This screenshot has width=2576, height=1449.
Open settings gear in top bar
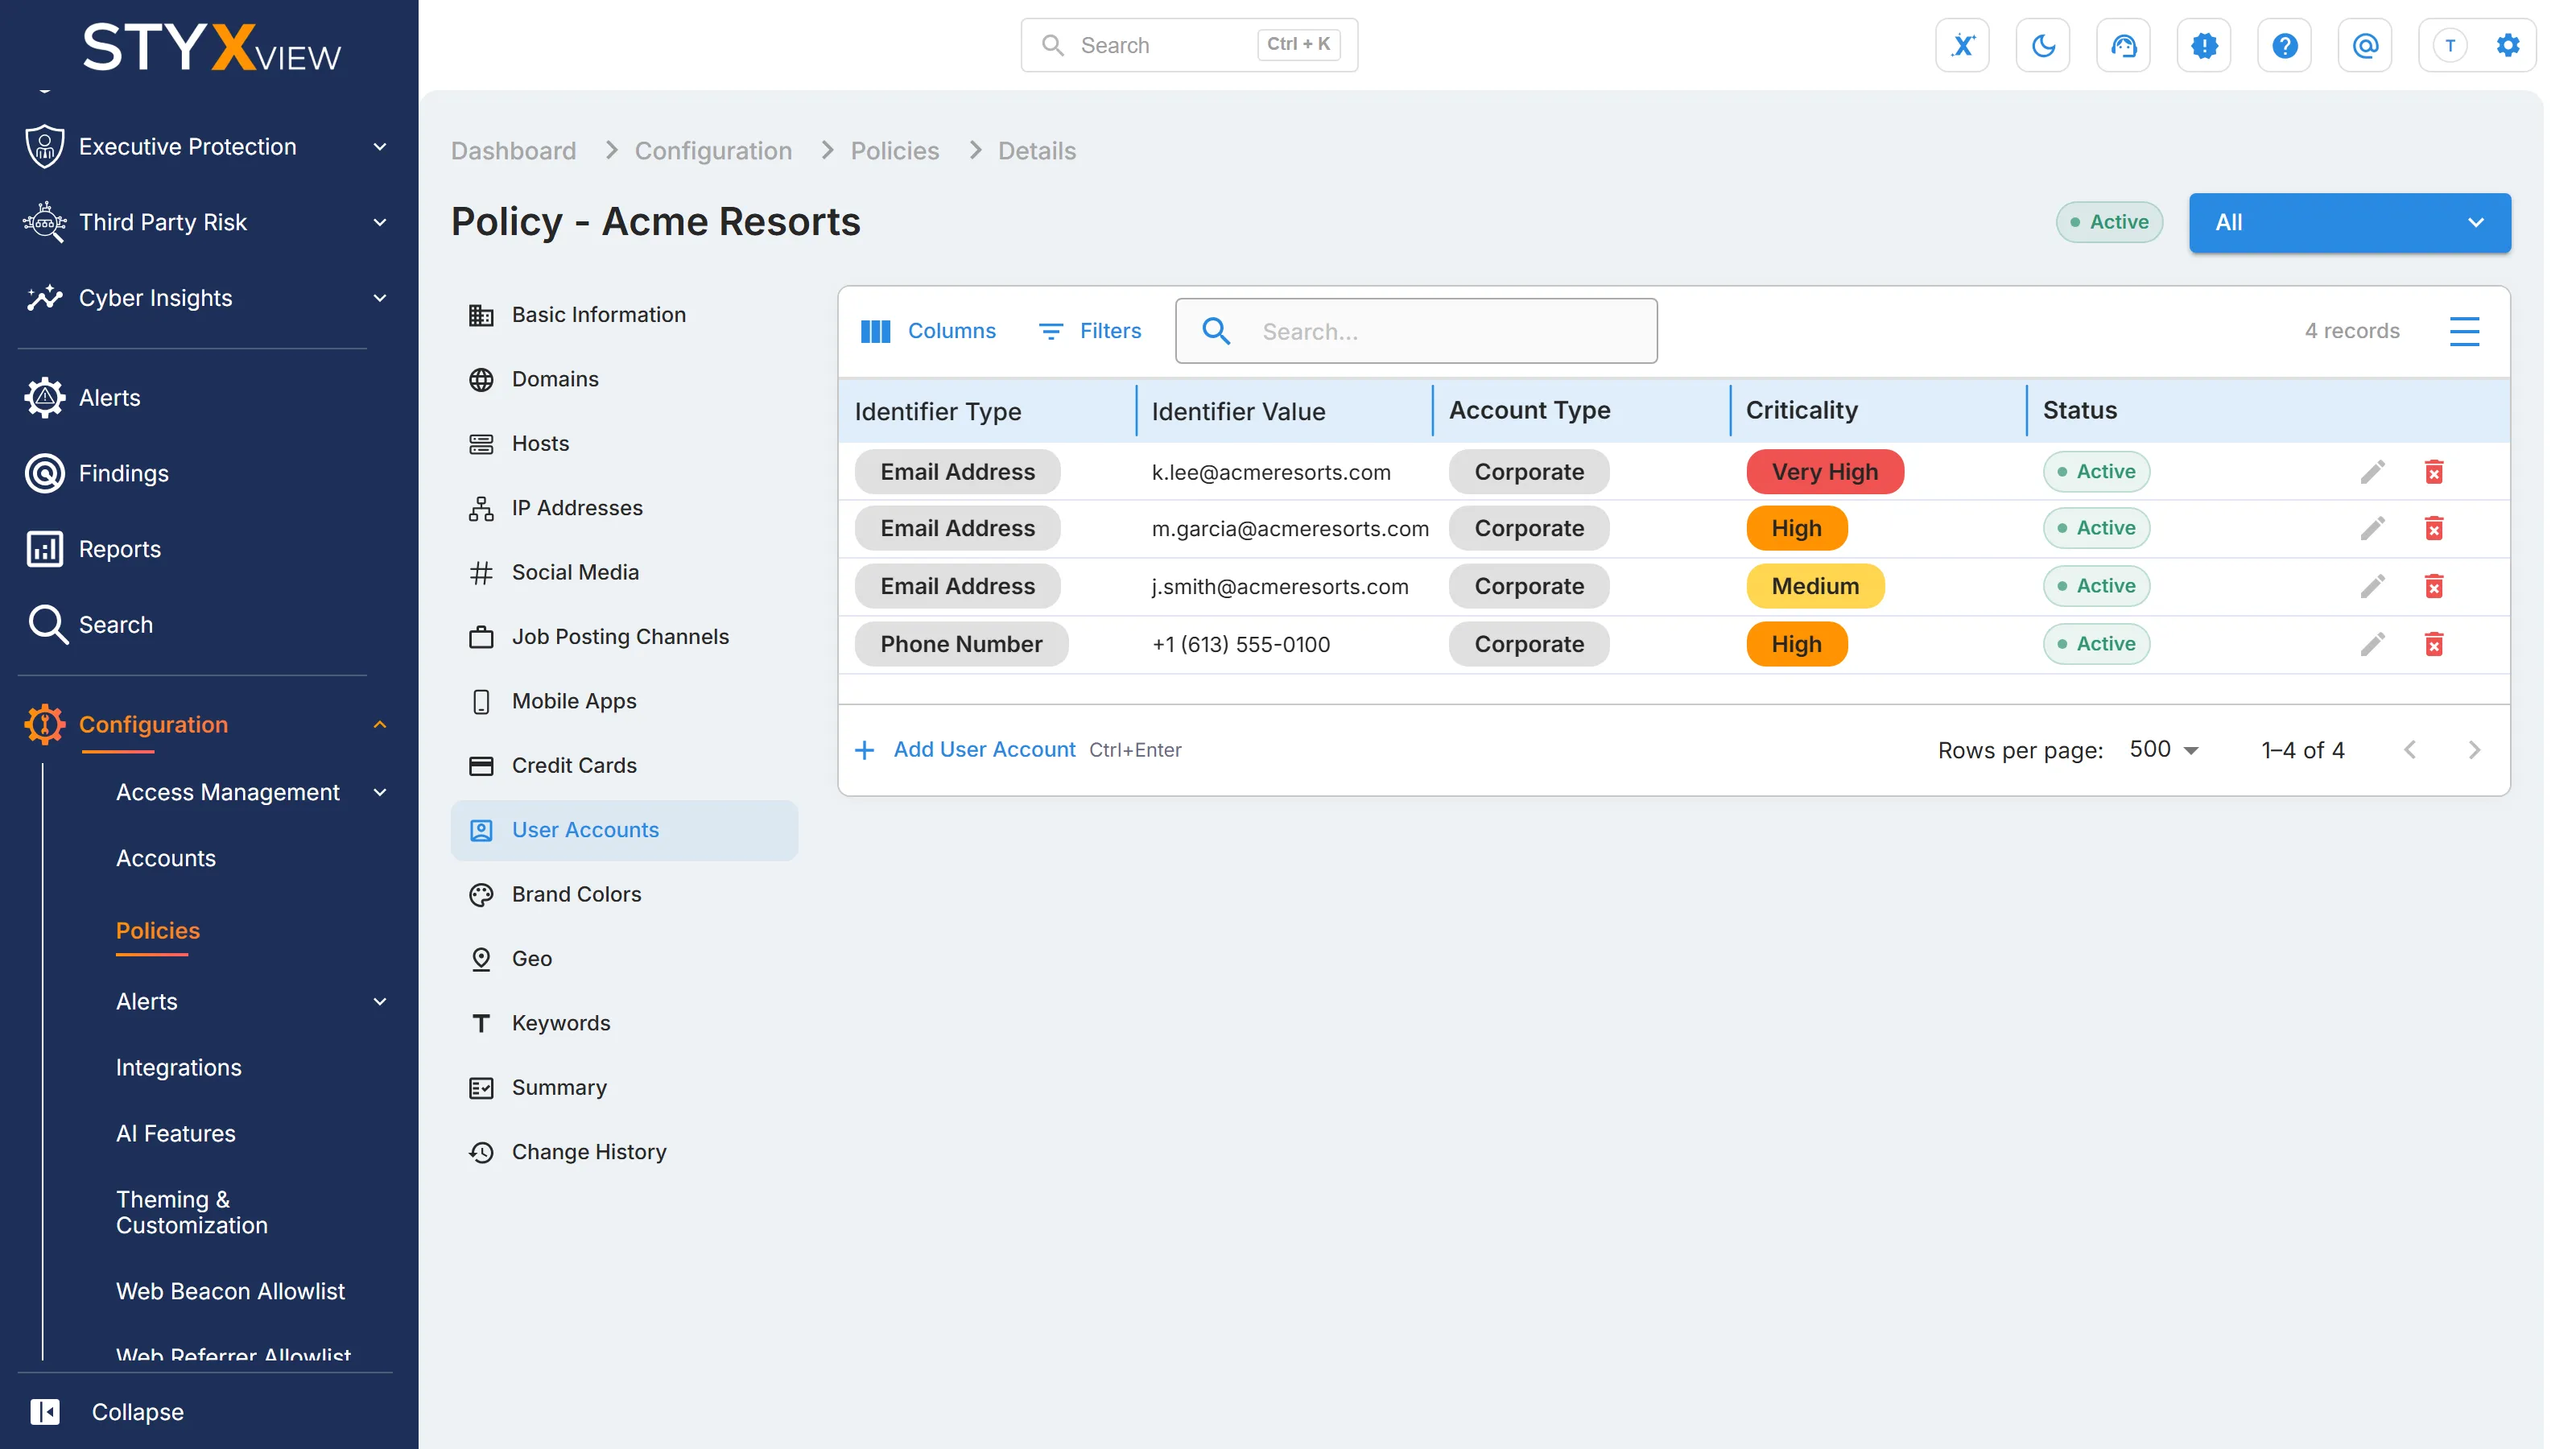tap(2508, 45)
